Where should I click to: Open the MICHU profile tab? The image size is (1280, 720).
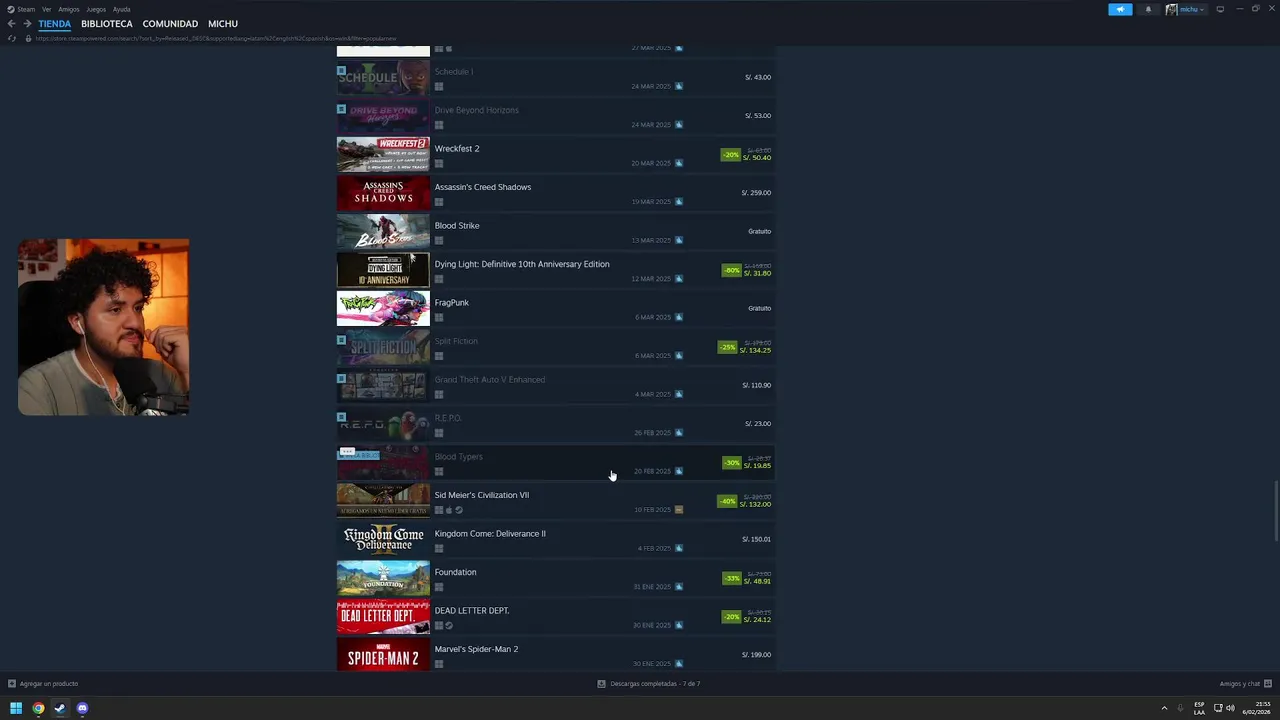(x=223, y=24)
